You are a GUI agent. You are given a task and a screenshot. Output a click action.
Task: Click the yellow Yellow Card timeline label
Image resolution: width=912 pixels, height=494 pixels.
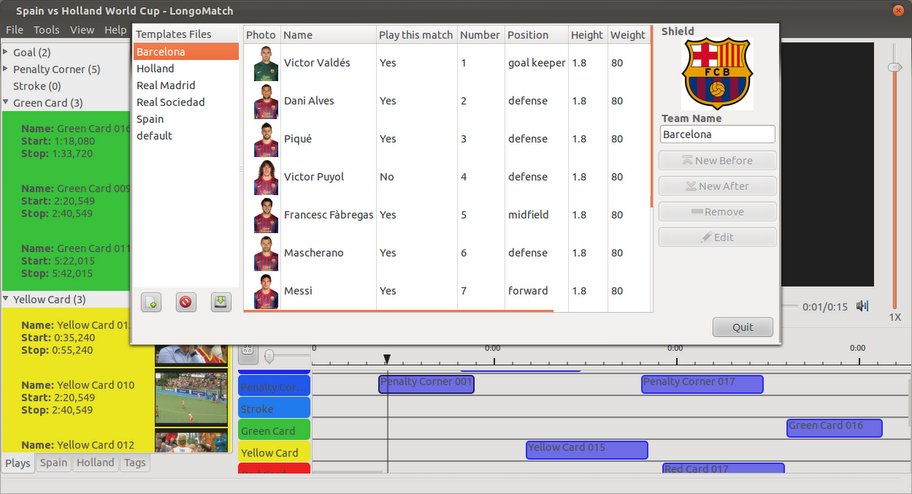click(274, 453)
